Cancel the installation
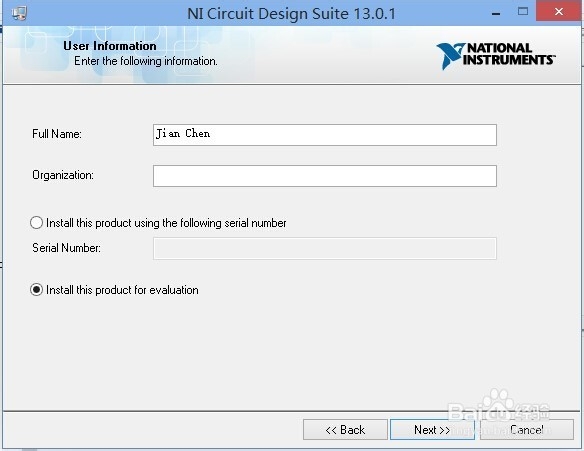The width and height of the screenshot is (584, 451). point(527,430)
